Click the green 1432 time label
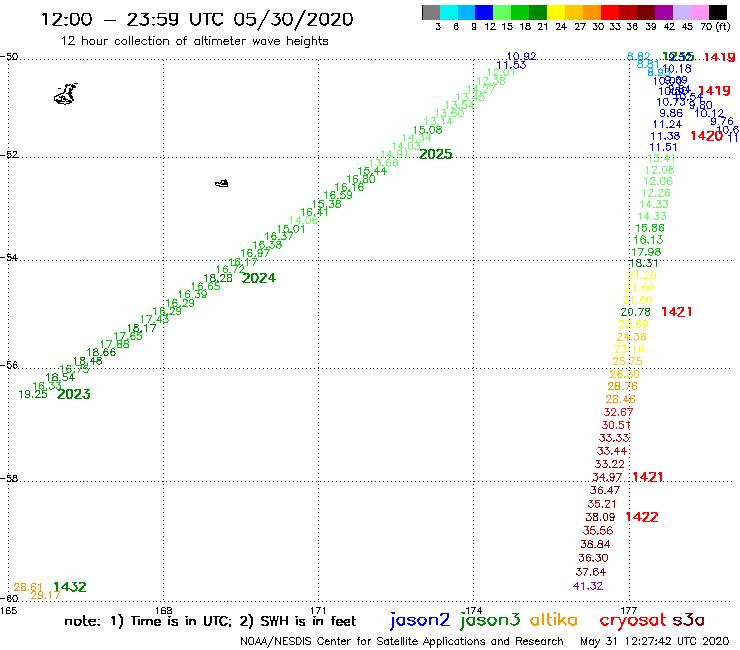The width and height of the screenshot is (740, 650). pyautogui.click(x=70, y=587)
